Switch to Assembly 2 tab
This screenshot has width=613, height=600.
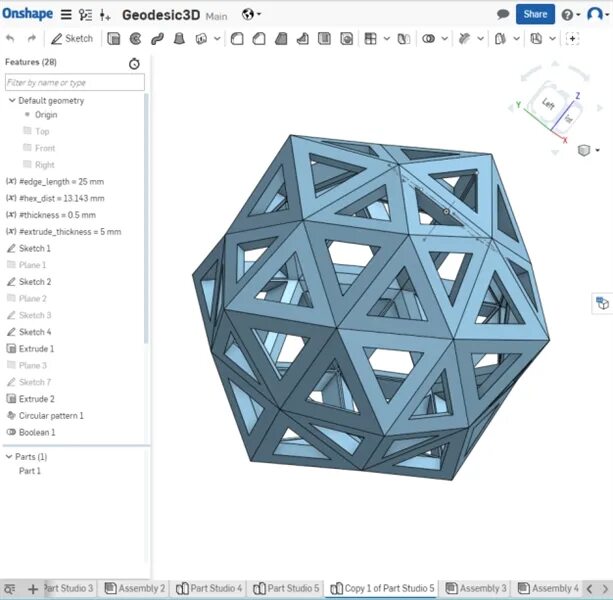(x=135, y=588)
